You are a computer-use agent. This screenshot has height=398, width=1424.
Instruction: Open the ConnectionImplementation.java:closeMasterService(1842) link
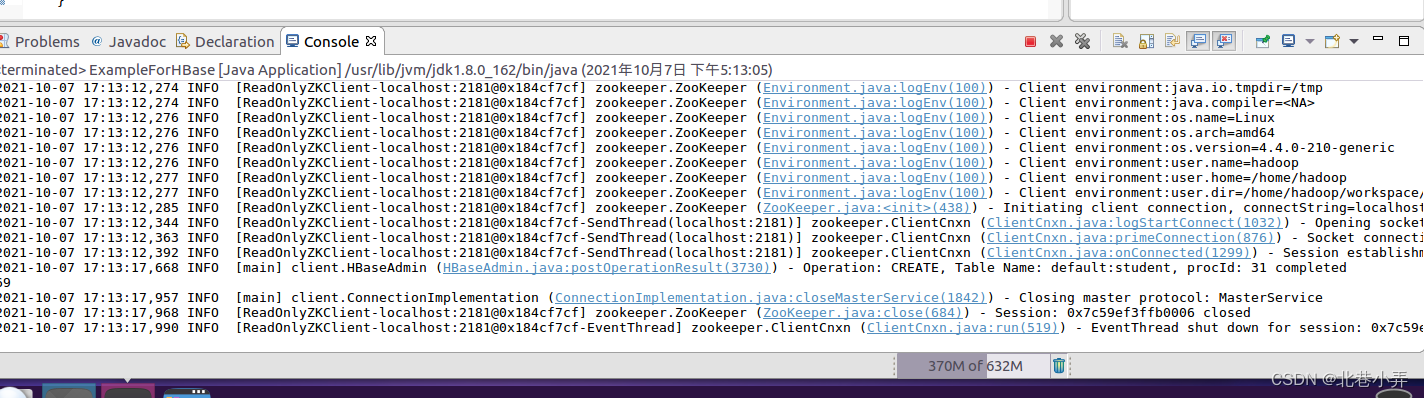771,298
